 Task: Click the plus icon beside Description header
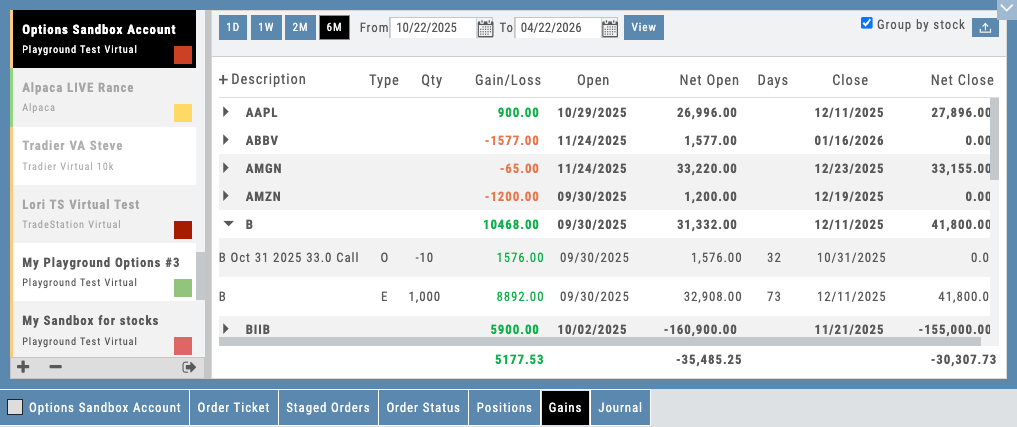[223, 80]
